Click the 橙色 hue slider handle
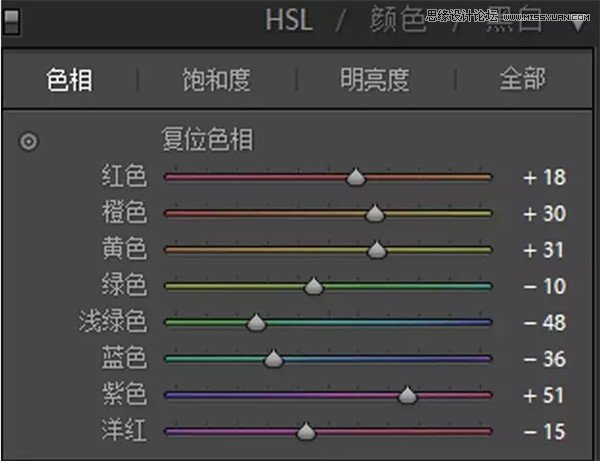 pyautogui.click(x=375, y=213)
